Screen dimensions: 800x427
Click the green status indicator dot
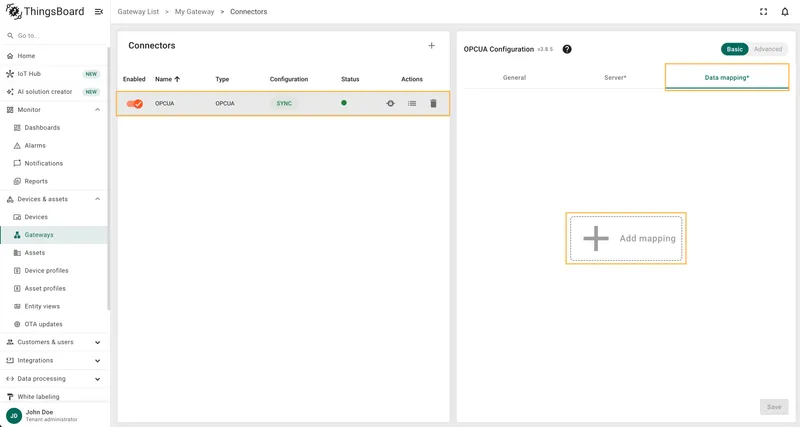344,103
